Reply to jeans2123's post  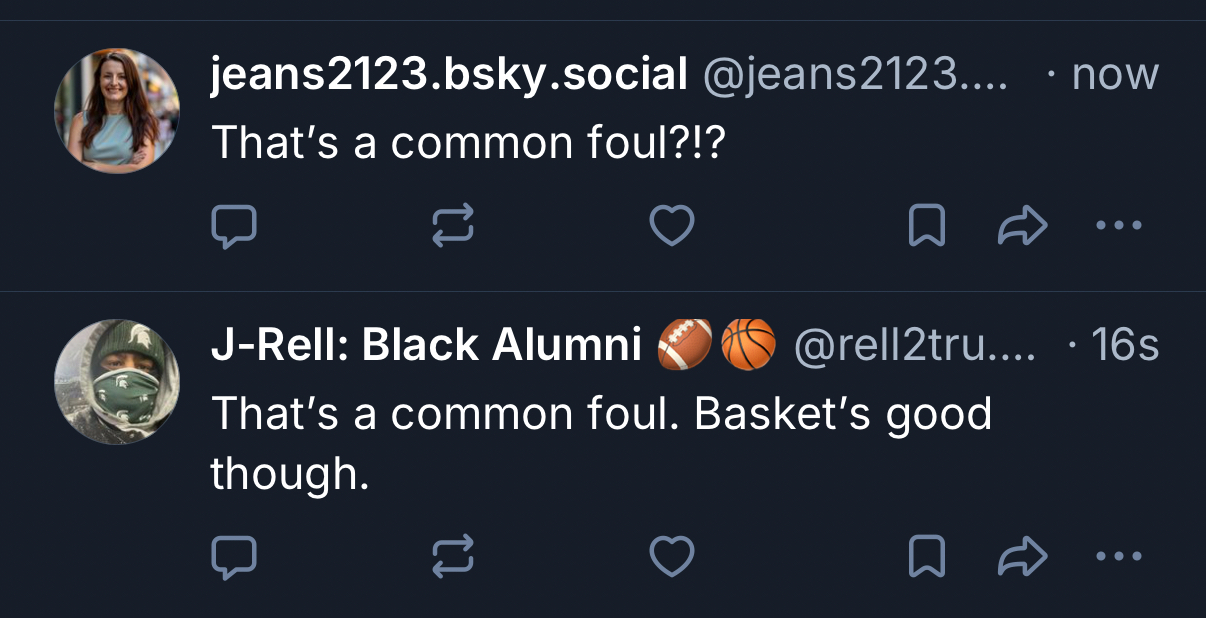click(234, 227)
